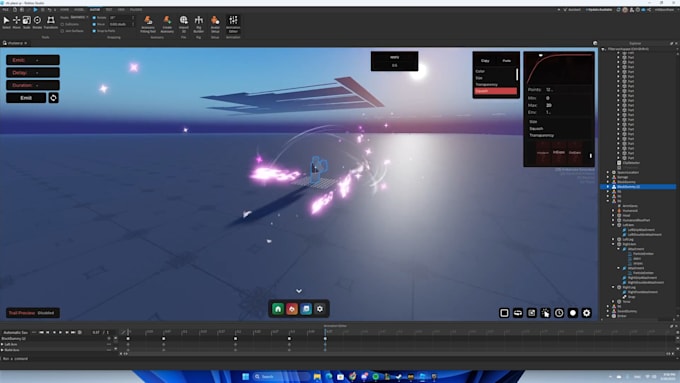Switch to the PLUGINS ribbon tab
This screenshot has height=383, width=680.
pyautogui.click(x=136, y=10)
